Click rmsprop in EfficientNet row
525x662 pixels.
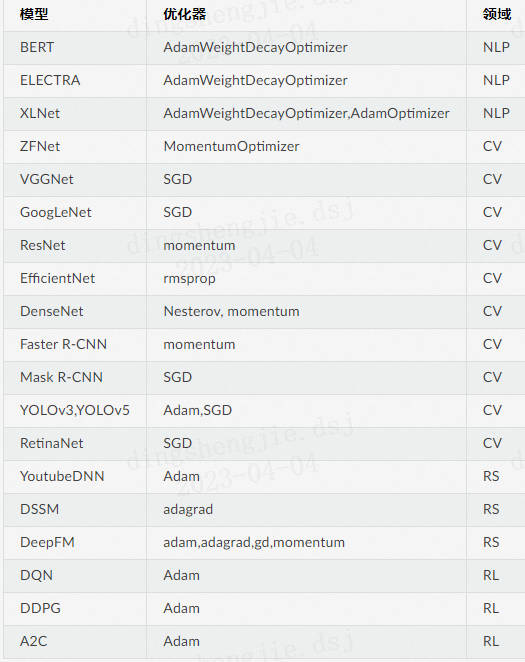pyautogui.click(x=189, y=279)
